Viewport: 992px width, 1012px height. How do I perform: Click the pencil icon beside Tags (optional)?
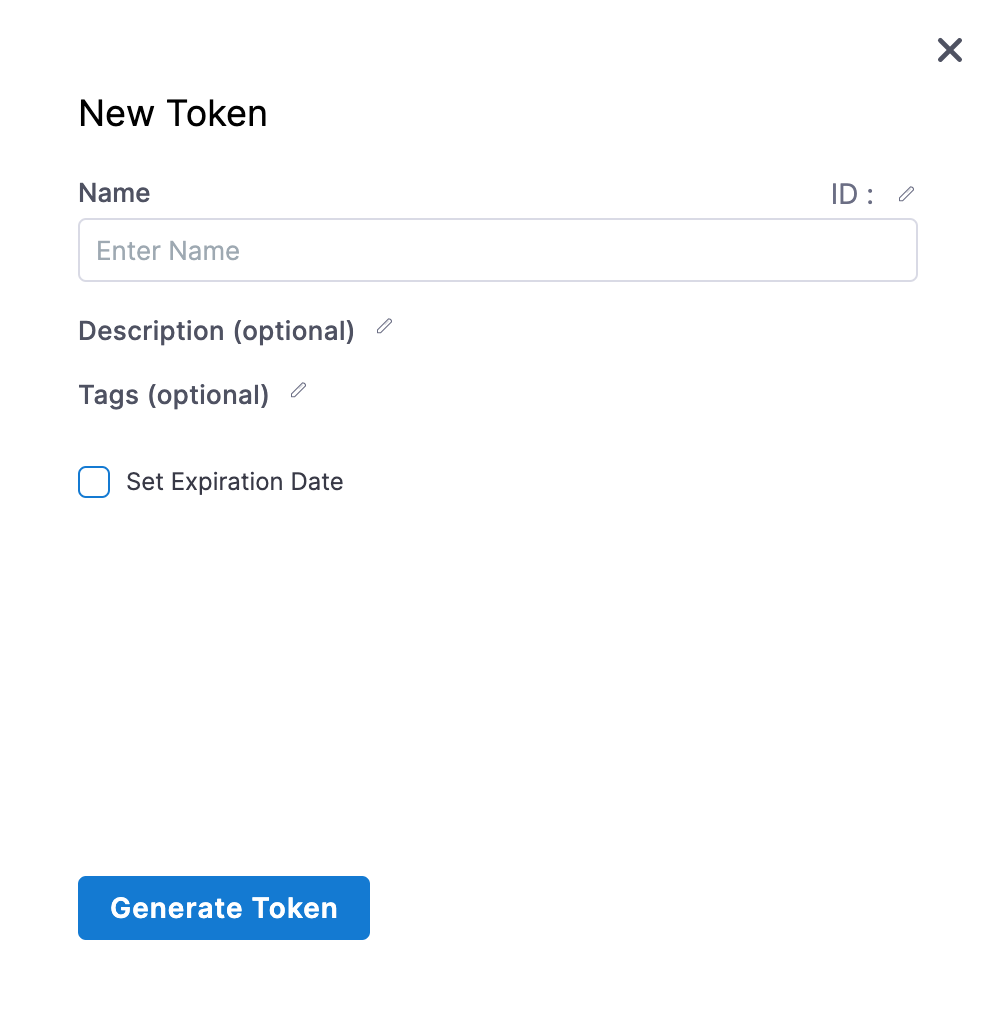[298, 390]
